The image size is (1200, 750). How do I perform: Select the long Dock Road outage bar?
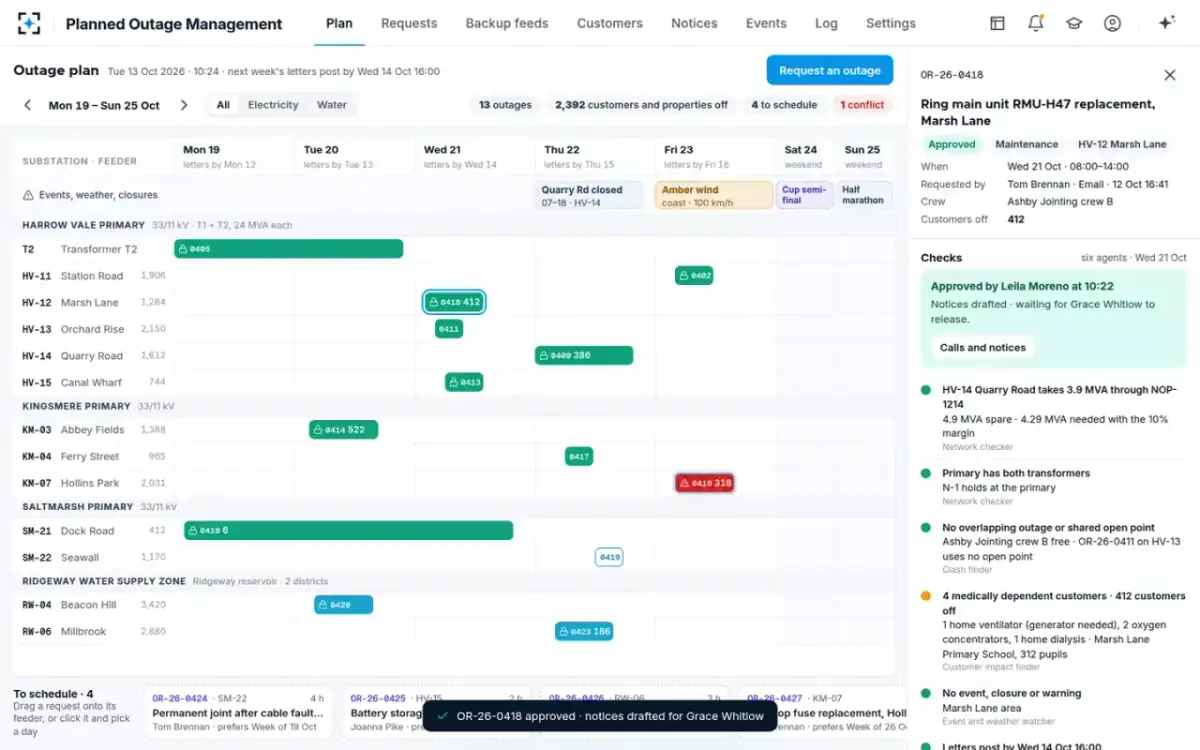coord(349,531)
